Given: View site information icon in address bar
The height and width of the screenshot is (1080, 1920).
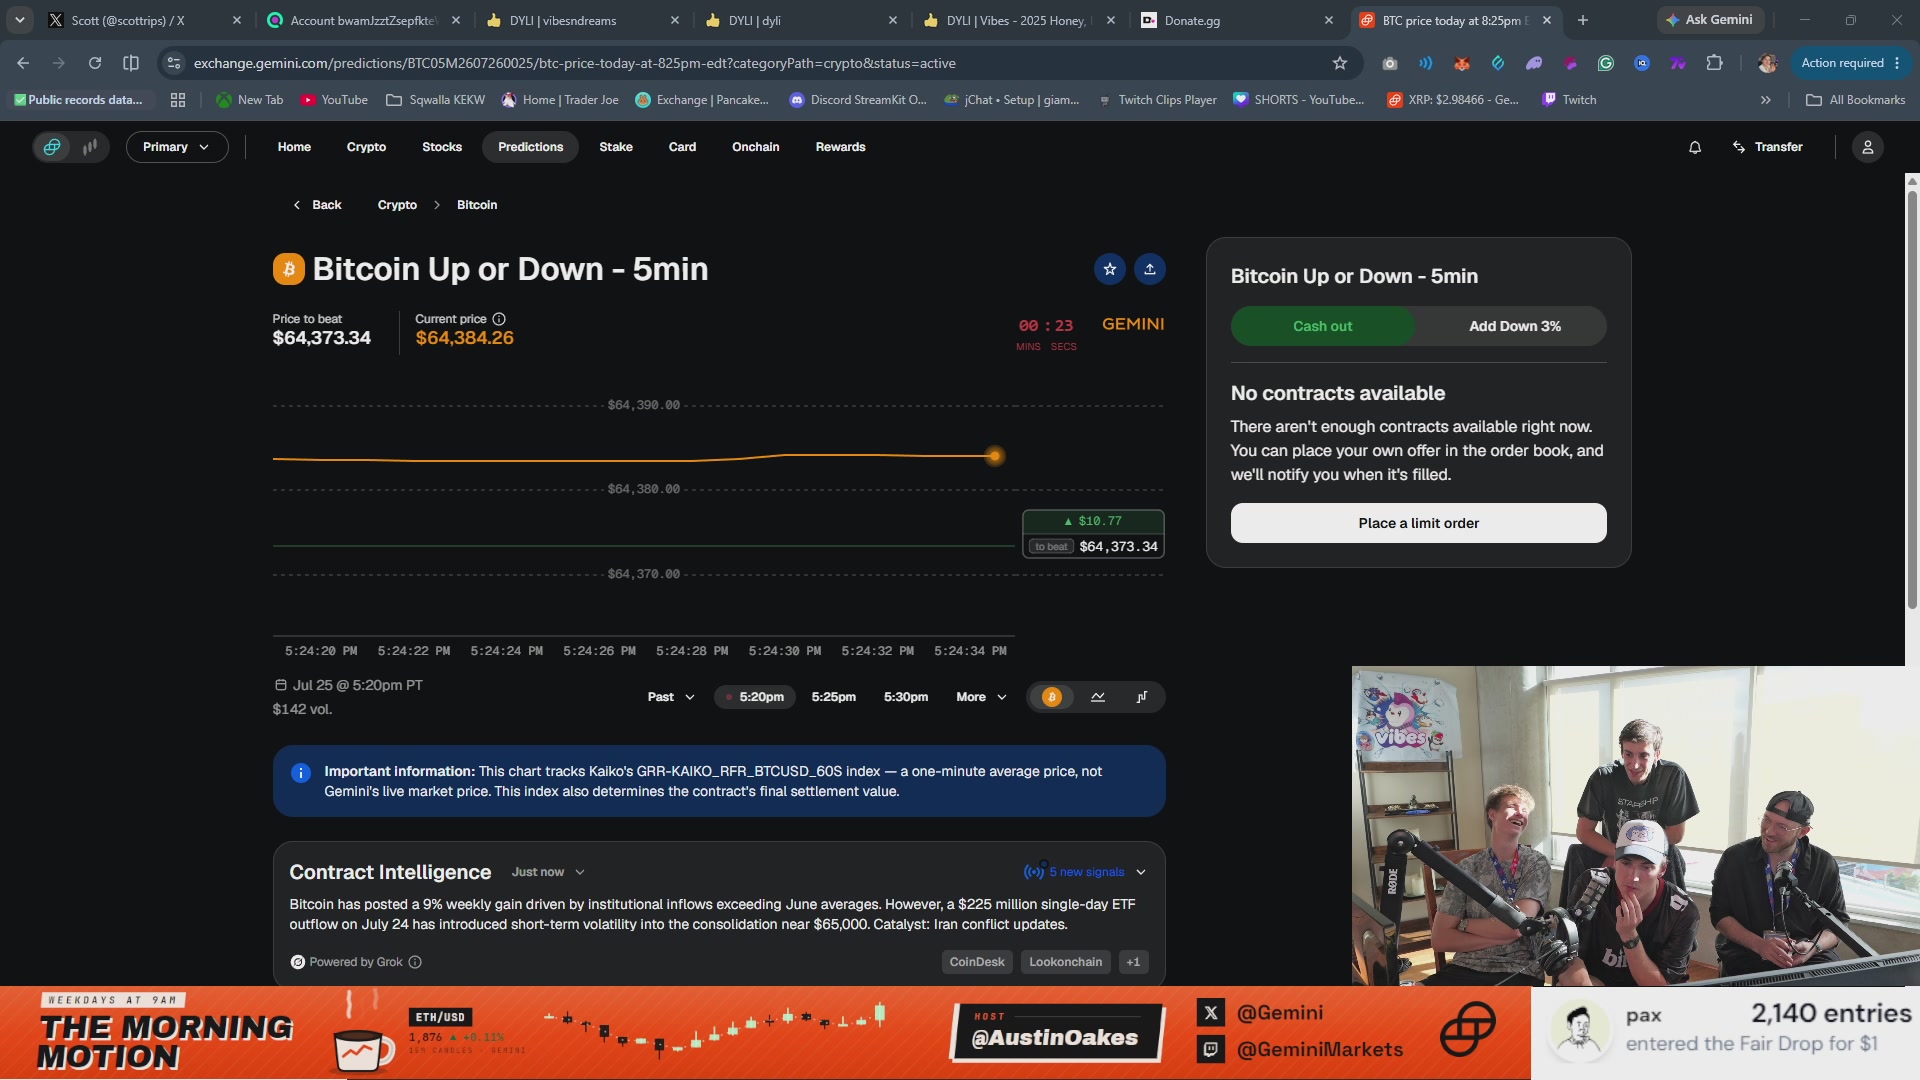Looking at the screenshot, I should (174, 63).
